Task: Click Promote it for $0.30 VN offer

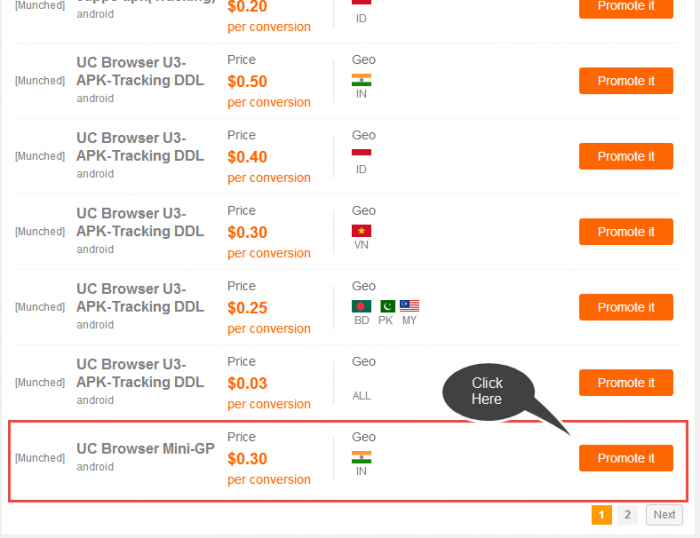Action: point(626,232)
